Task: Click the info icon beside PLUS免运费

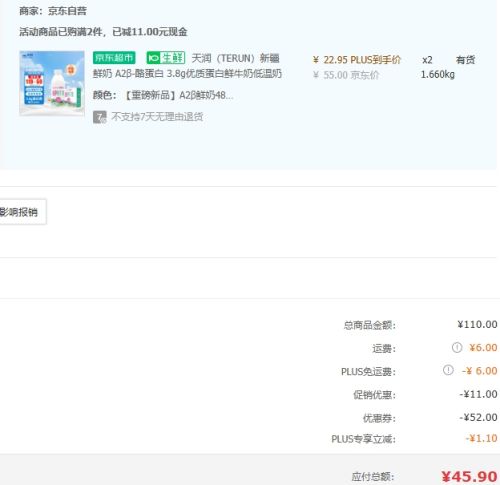Action: click(x=448, y=370)
